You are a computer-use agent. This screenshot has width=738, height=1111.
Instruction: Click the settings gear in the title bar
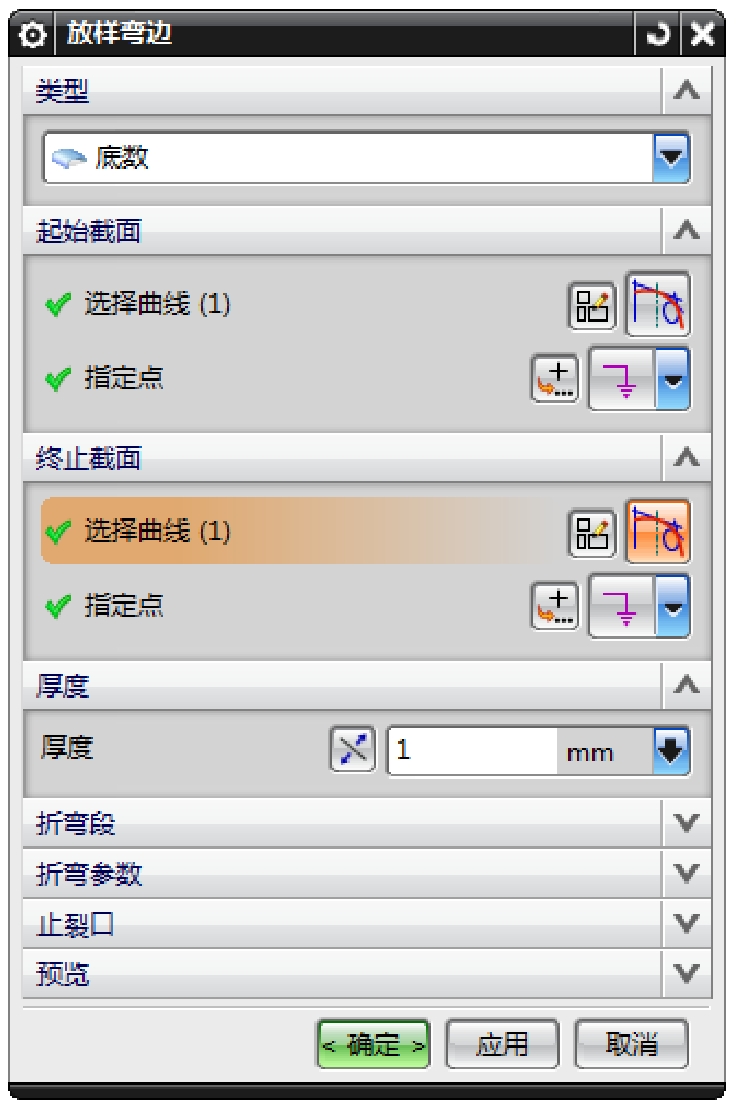[x=32, y=34]
